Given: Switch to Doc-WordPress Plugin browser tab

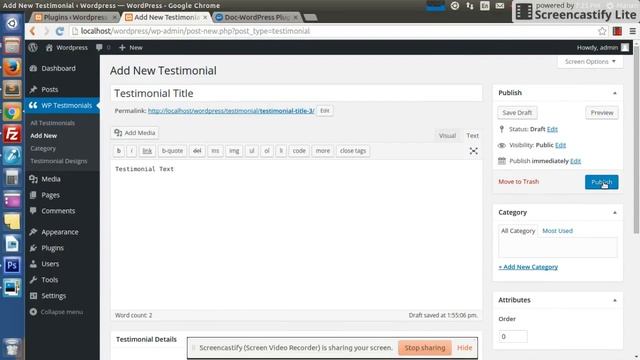Looking at the screenshot, I should point(257,17).
